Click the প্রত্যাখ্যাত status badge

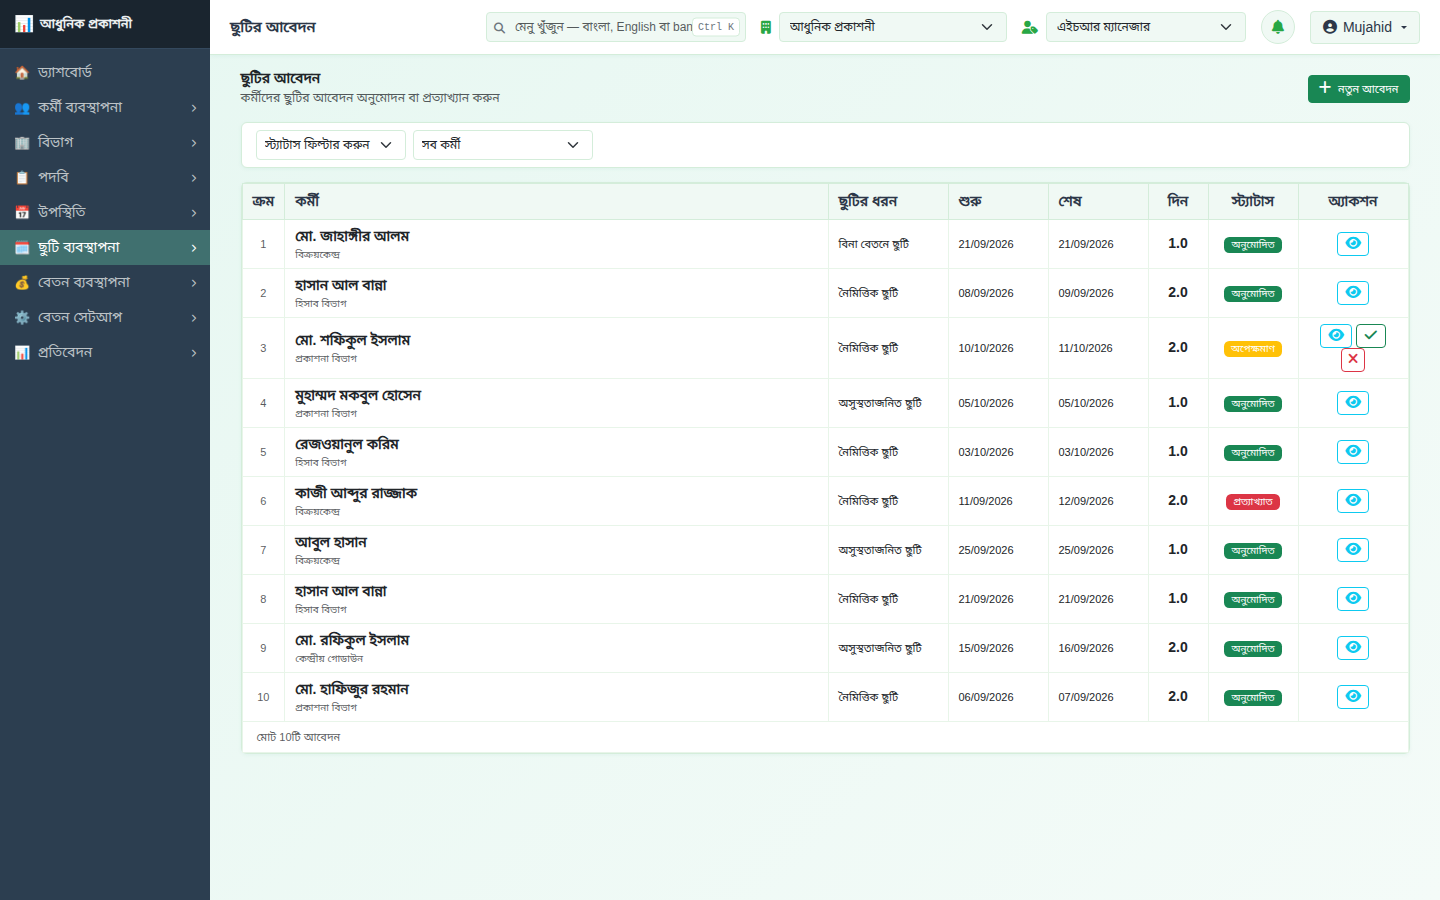(x=1253, y=502)
